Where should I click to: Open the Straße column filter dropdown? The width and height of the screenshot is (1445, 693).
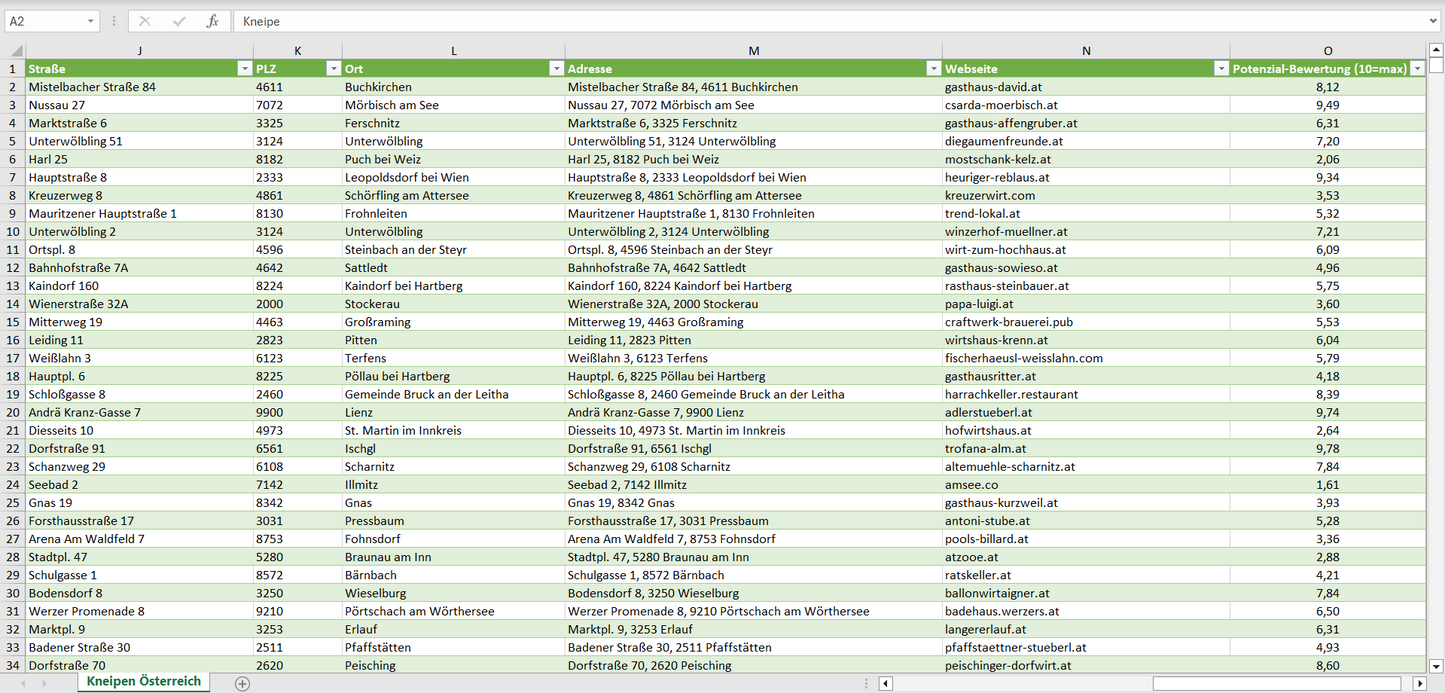(244, 69)
